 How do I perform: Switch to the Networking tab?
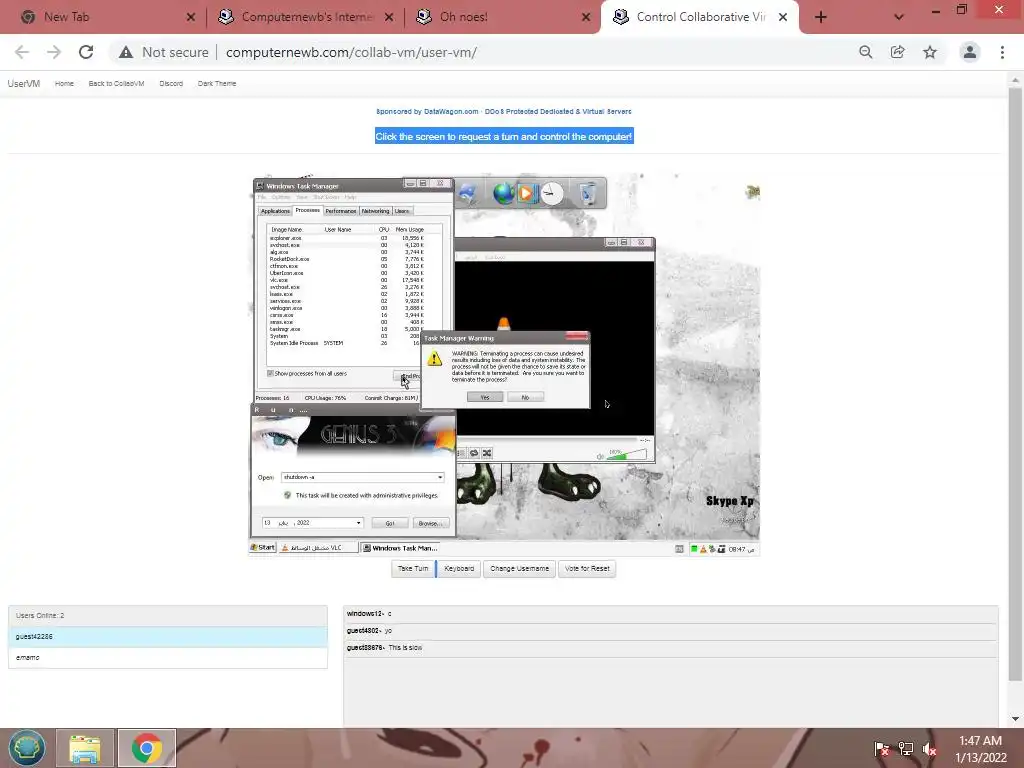pyautogui.click(x=376, y=211)
